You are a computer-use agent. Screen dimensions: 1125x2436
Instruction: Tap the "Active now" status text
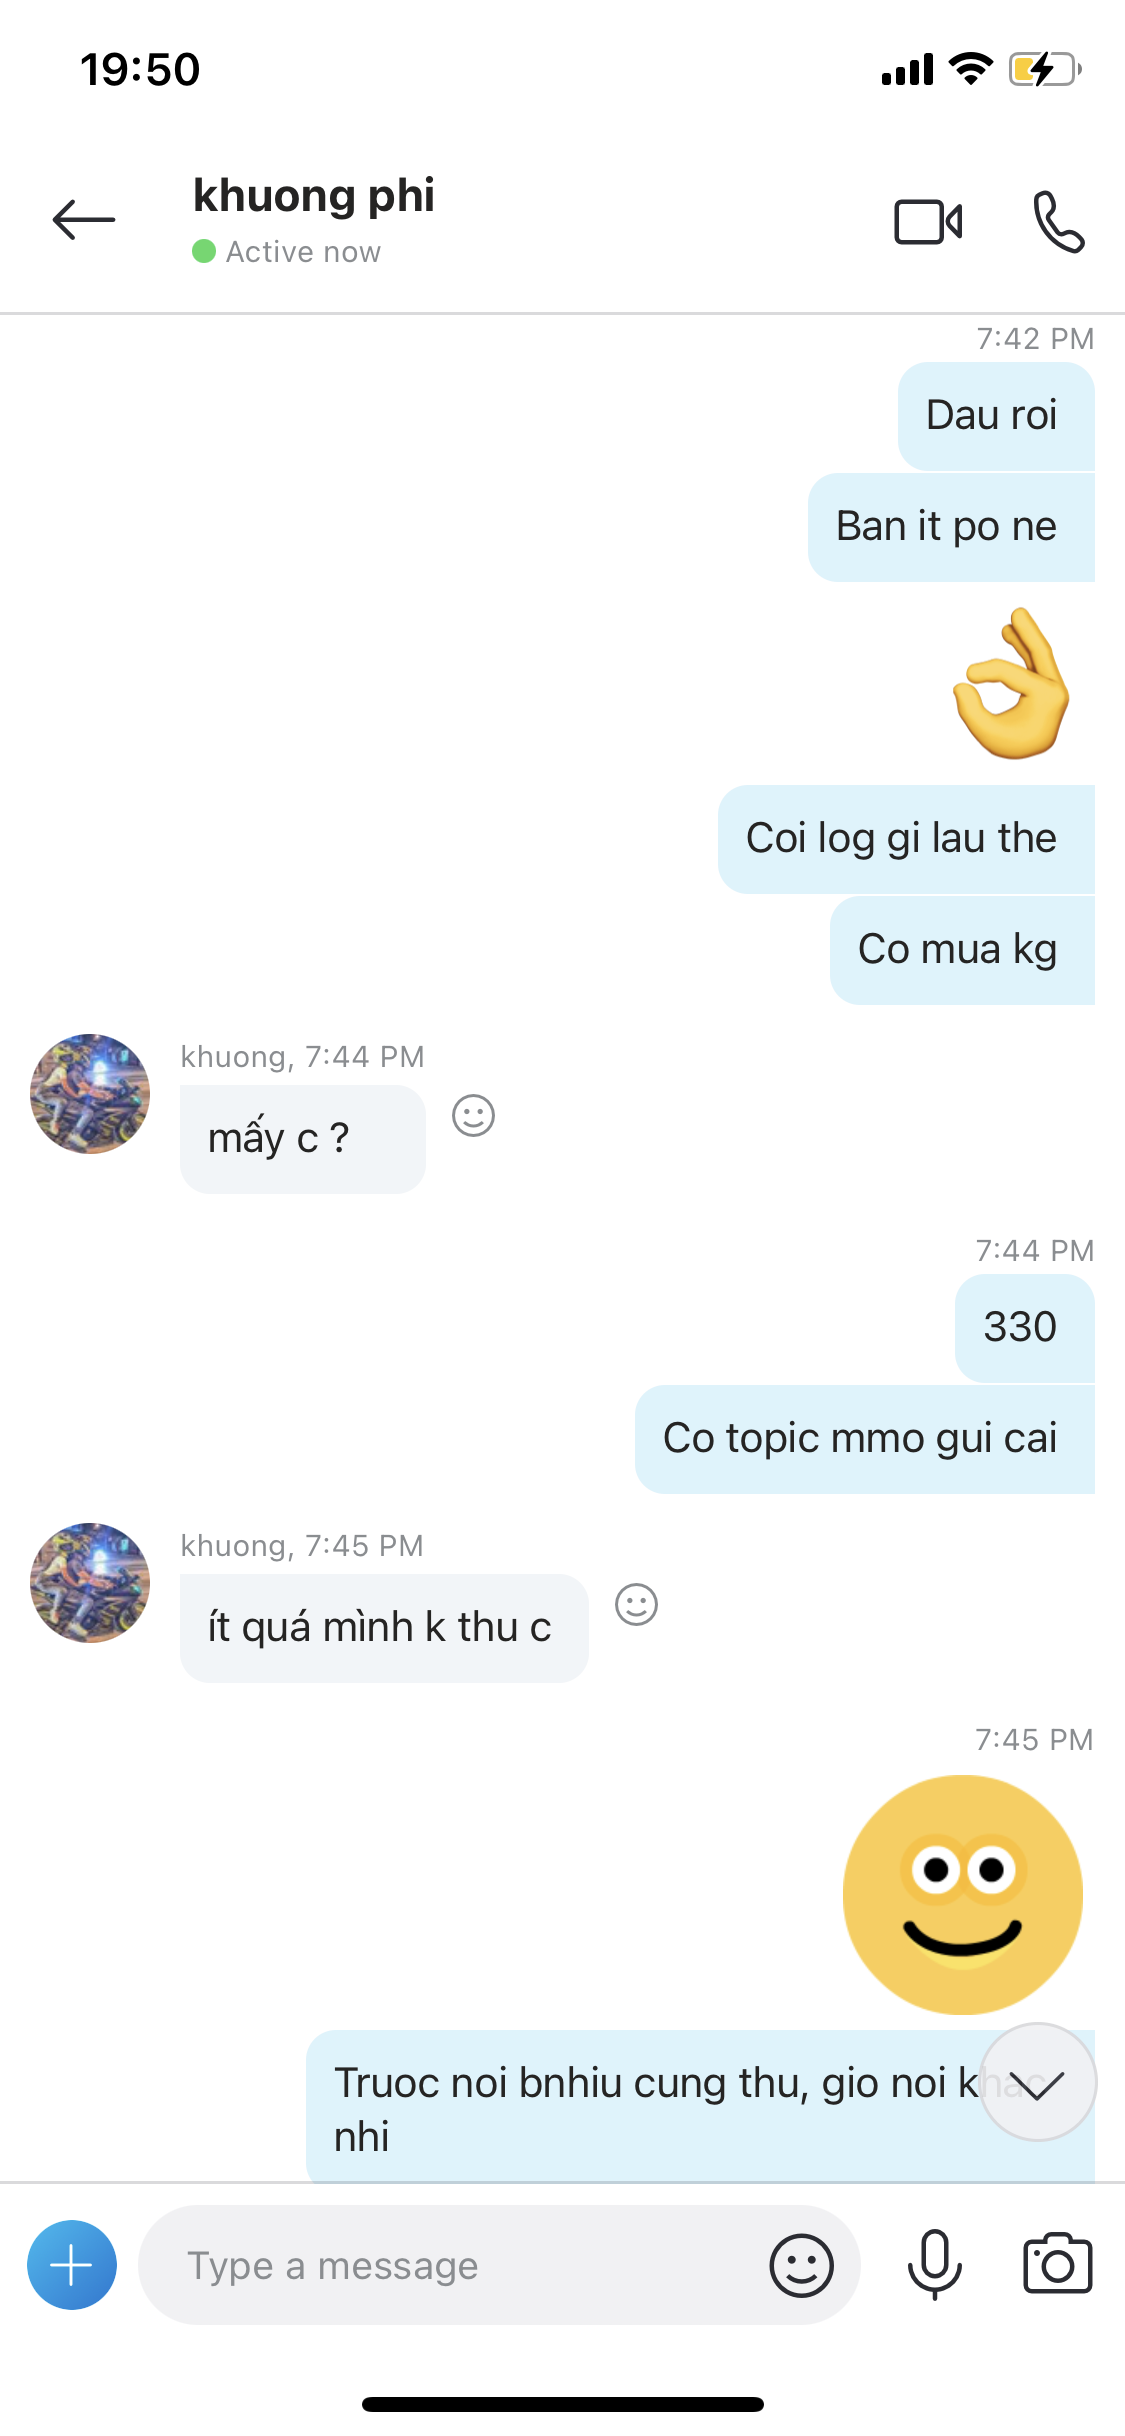click(x=303, y=252)
